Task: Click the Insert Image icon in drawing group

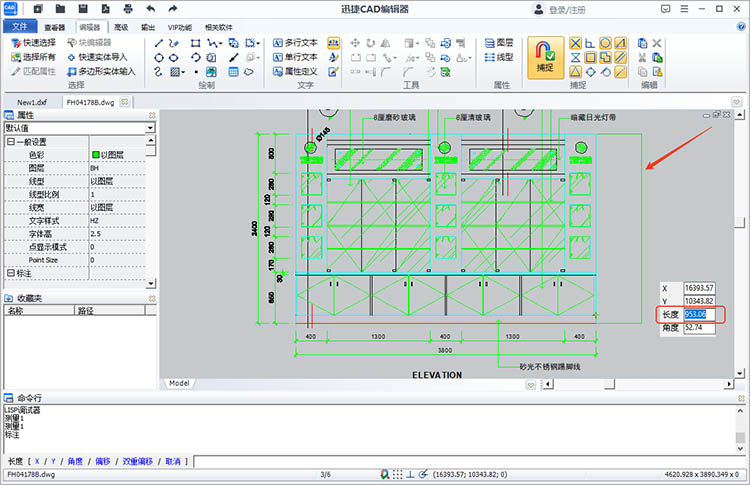Action: (x=211, y=72)
